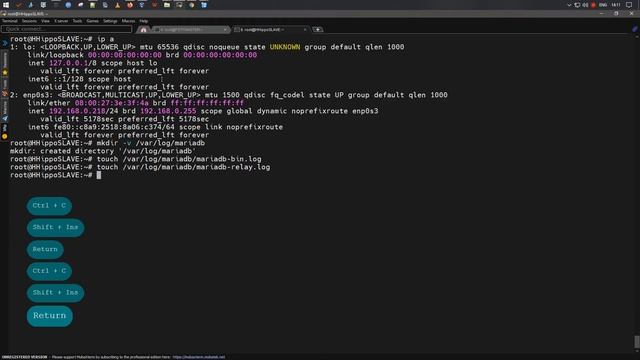Viewport: 640px width, 360px height.
Task: Open the Windows Start menu
Action: click(6, 5)
